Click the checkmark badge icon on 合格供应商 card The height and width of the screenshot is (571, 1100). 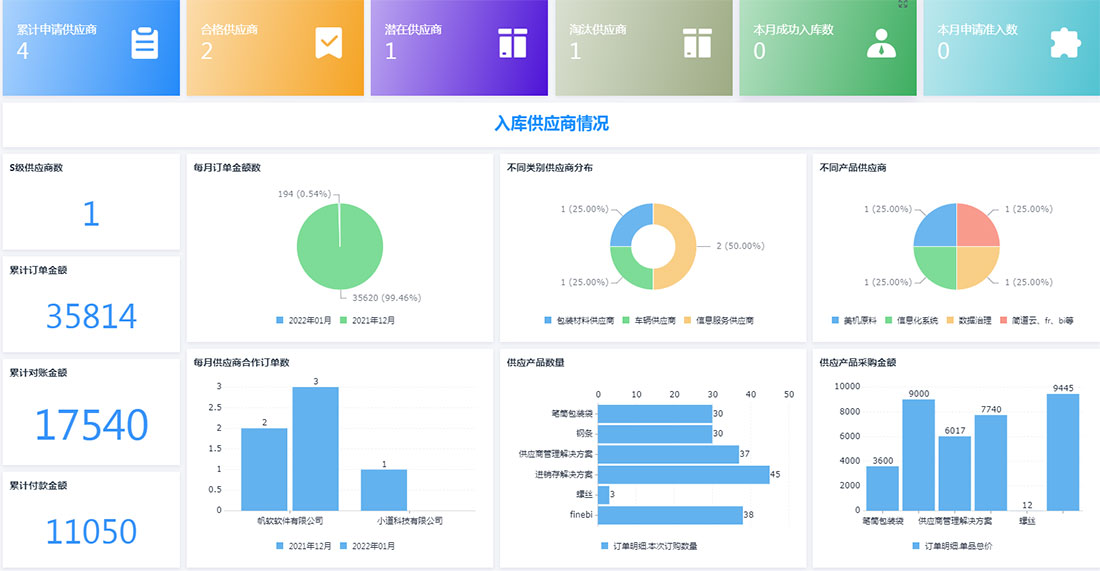(x=329, y=44)
